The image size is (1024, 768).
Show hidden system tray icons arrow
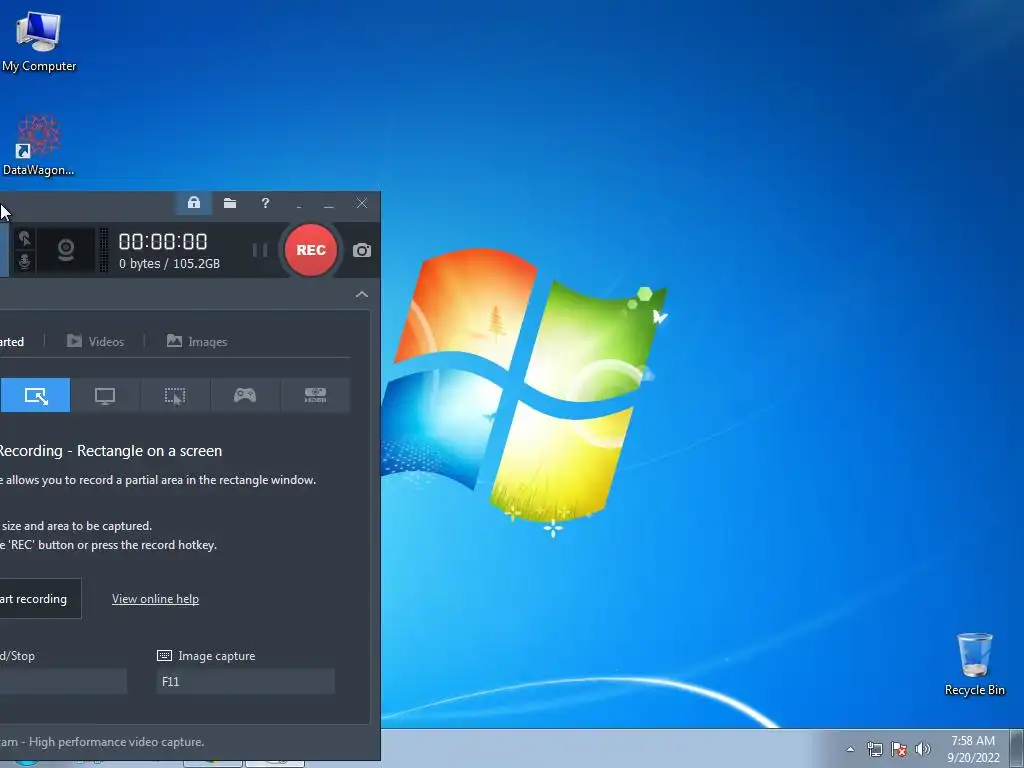point(850,749)
